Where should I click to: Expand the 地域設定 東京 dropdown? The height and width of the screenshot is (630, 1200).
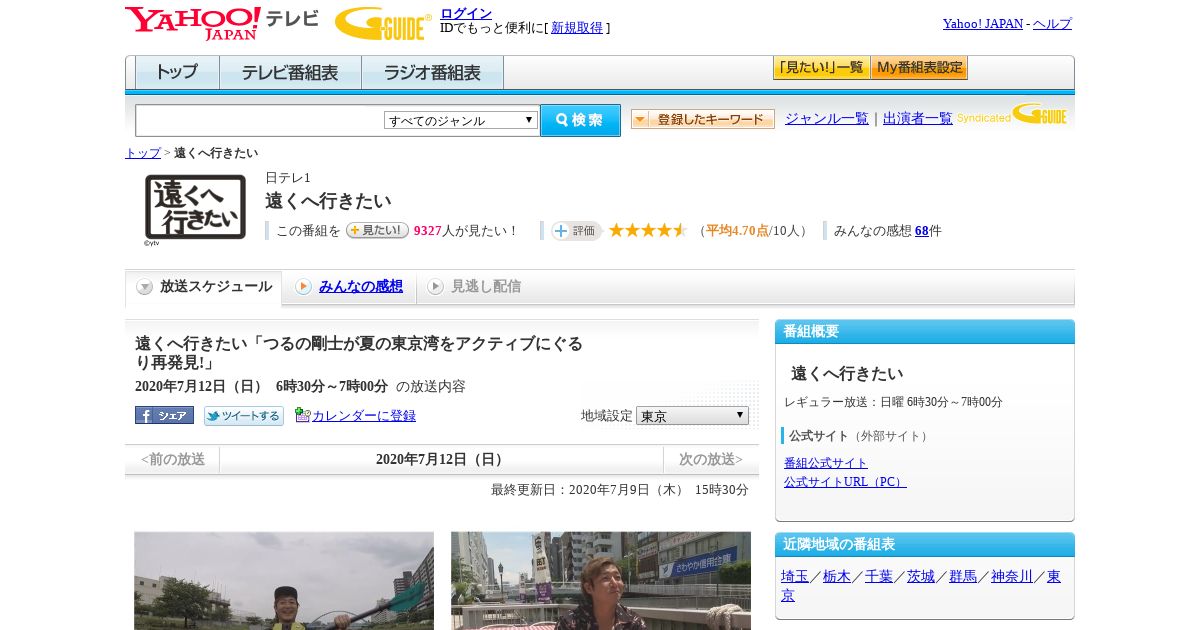(692, 415)
